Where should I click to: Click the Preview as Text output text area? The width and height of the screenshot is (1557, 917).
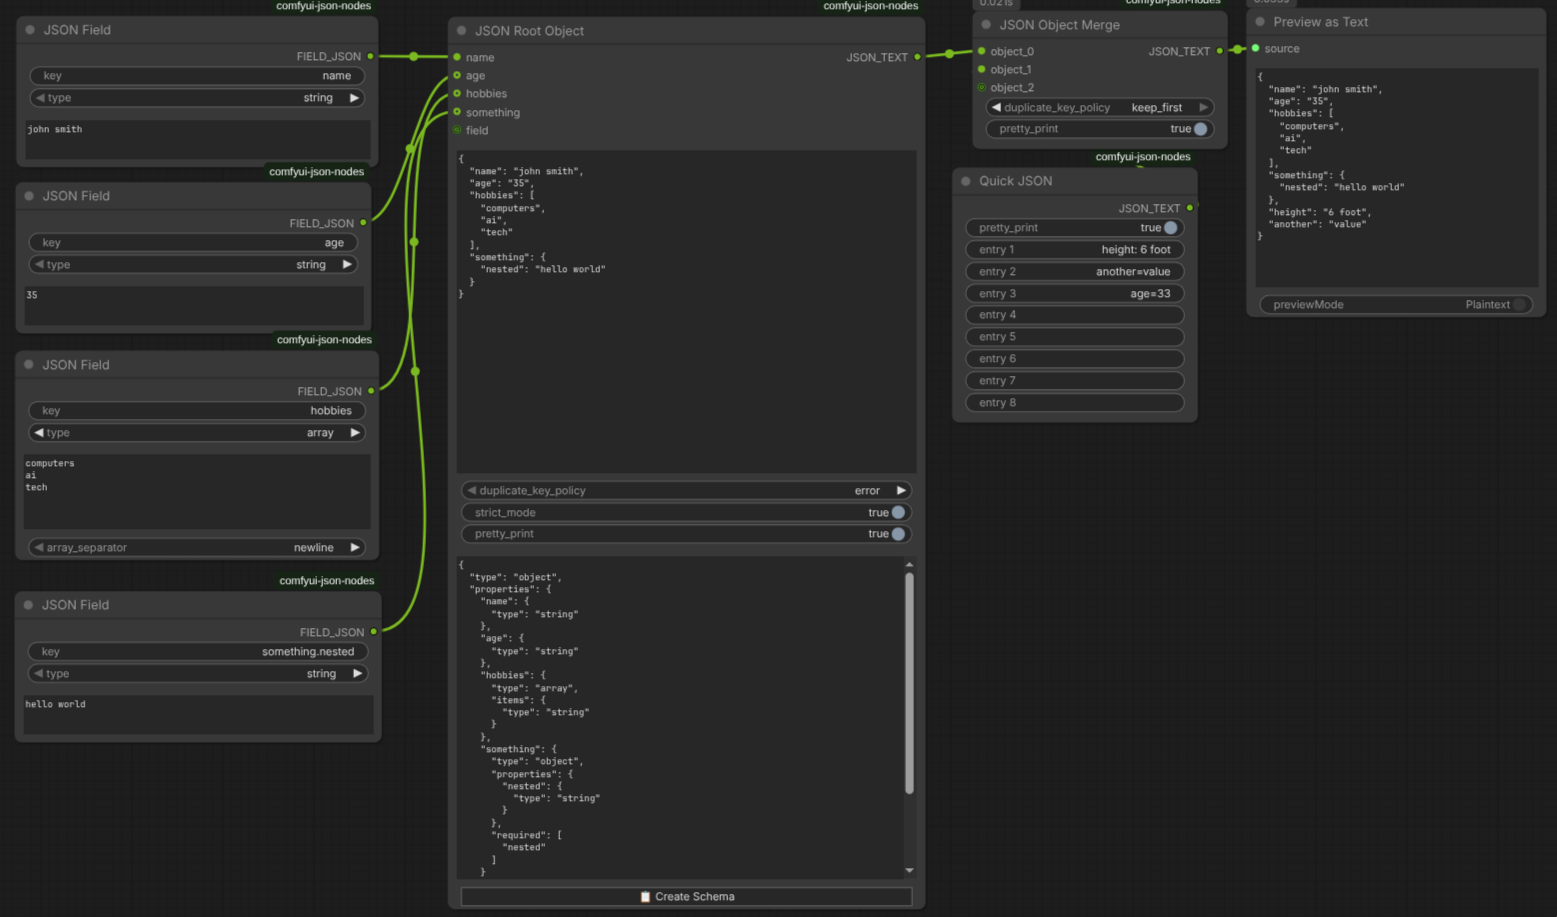pyautogui.click(x=1396, y=178)
